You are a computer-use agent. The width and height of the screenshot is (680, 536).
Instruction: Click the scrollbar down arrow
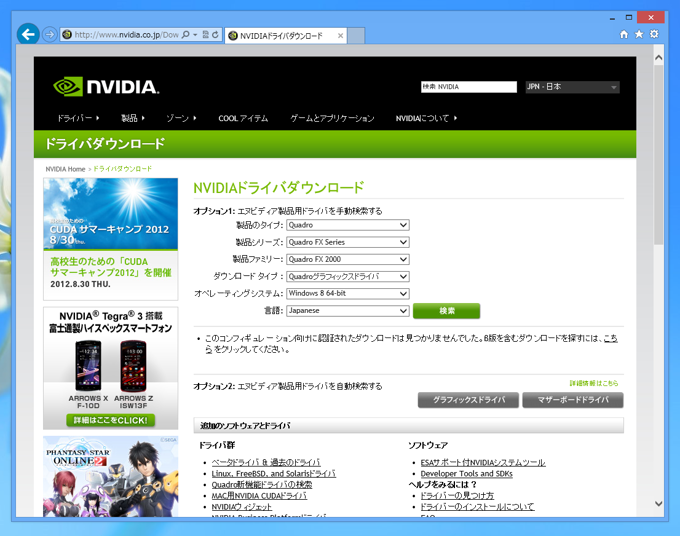[x=658, y=504]
